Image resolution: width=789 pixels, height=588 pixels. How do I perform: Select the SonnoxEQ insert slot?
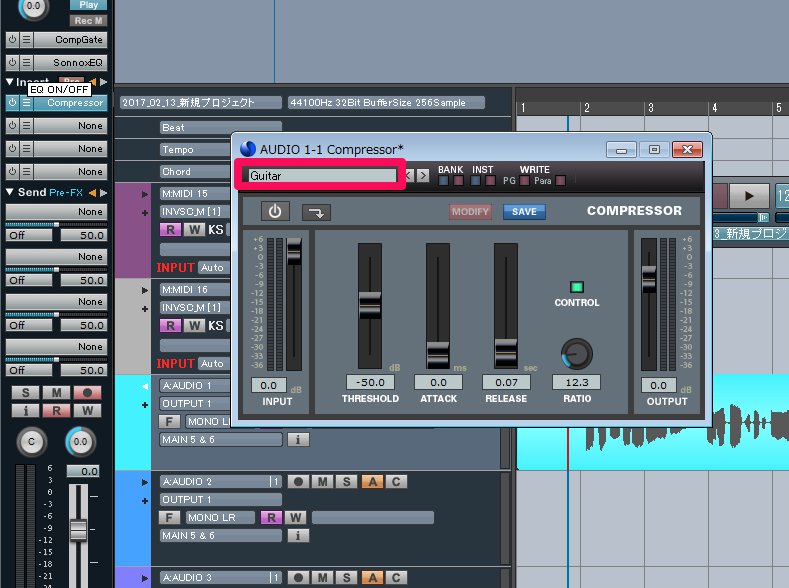(71, 62)
